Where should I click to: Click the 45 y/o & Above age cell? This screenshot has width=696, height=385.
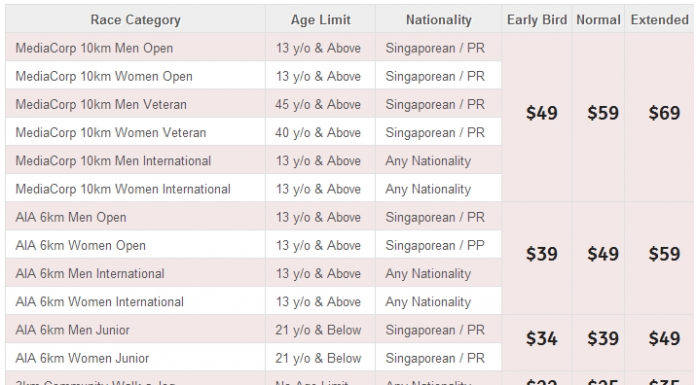(318, 104)
